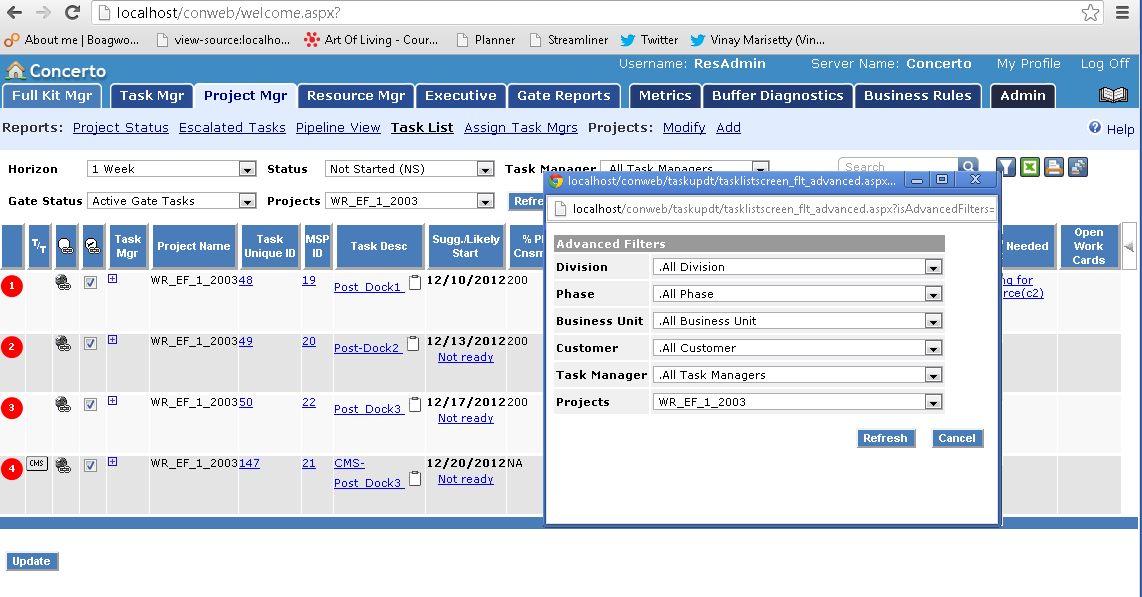Expand Task Mgr plus in row 50
This screenshot has height=597, width=1142.
tap(113, 400)
